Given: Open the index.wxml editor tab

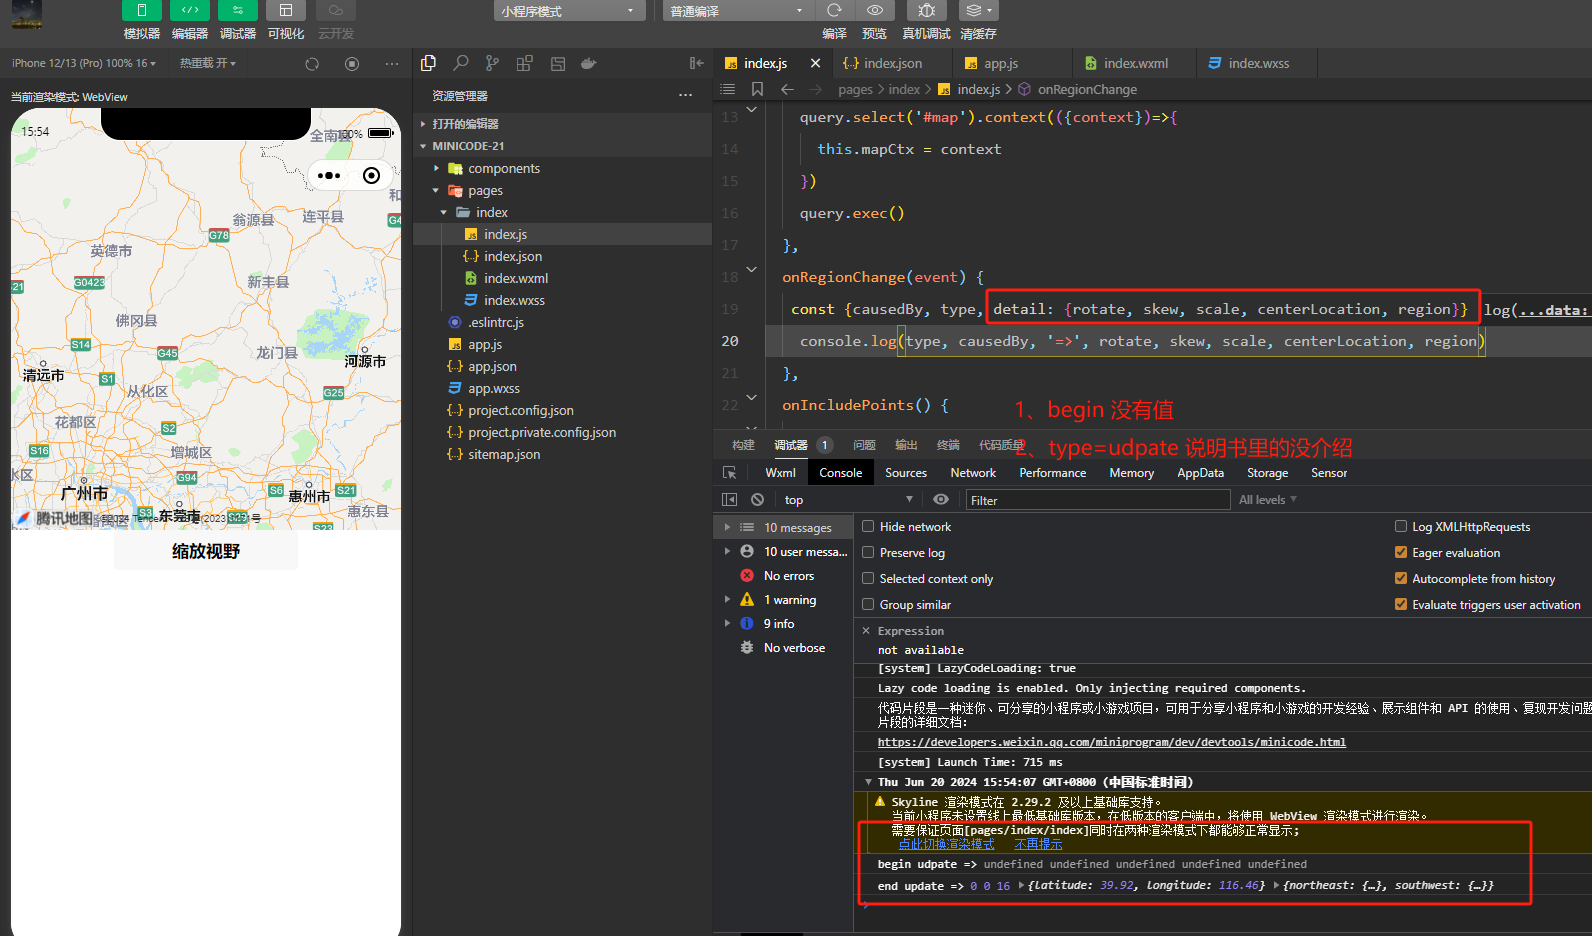Looking at the screenshot, I should pos(1135,63).
